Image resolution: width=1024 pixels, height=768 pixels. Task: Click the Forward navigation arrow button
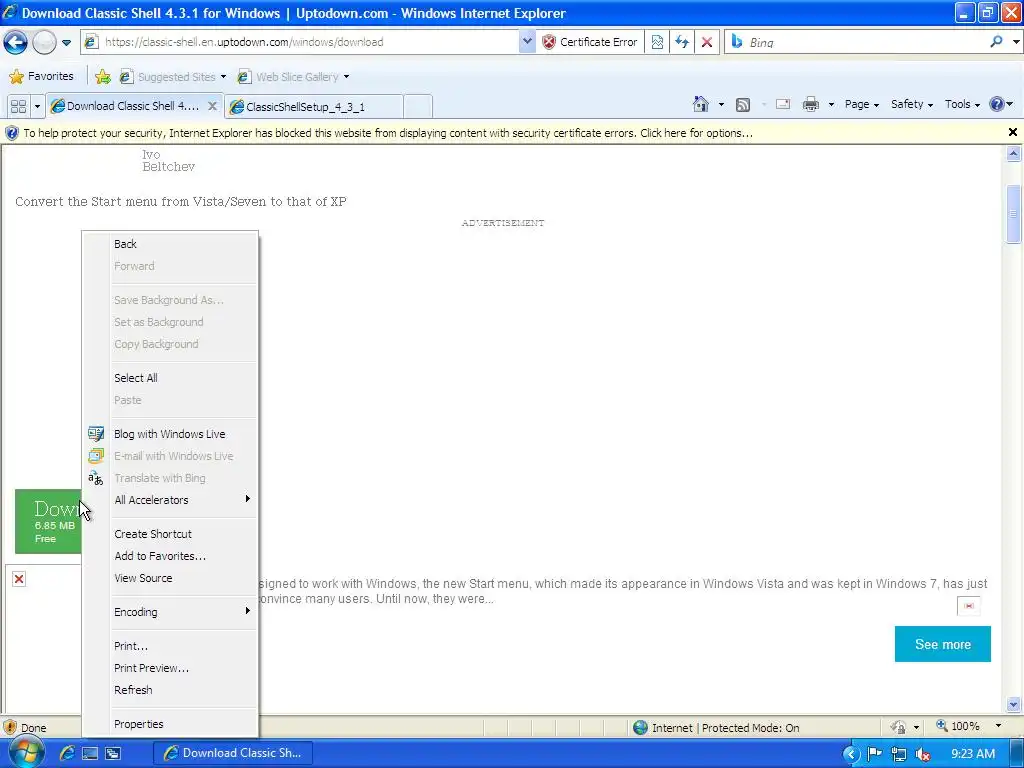click(x=44, y=42)
